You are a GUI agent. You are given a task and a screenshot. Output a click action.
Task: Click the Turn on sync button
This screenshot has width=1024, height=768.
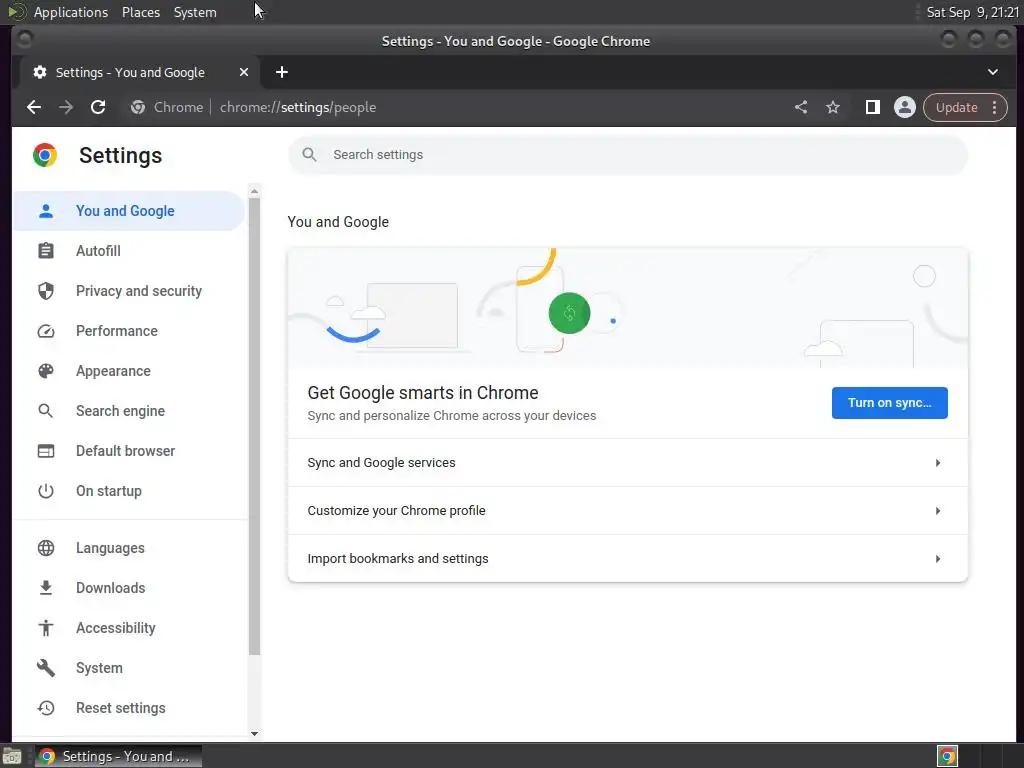(x=889, y=403)
